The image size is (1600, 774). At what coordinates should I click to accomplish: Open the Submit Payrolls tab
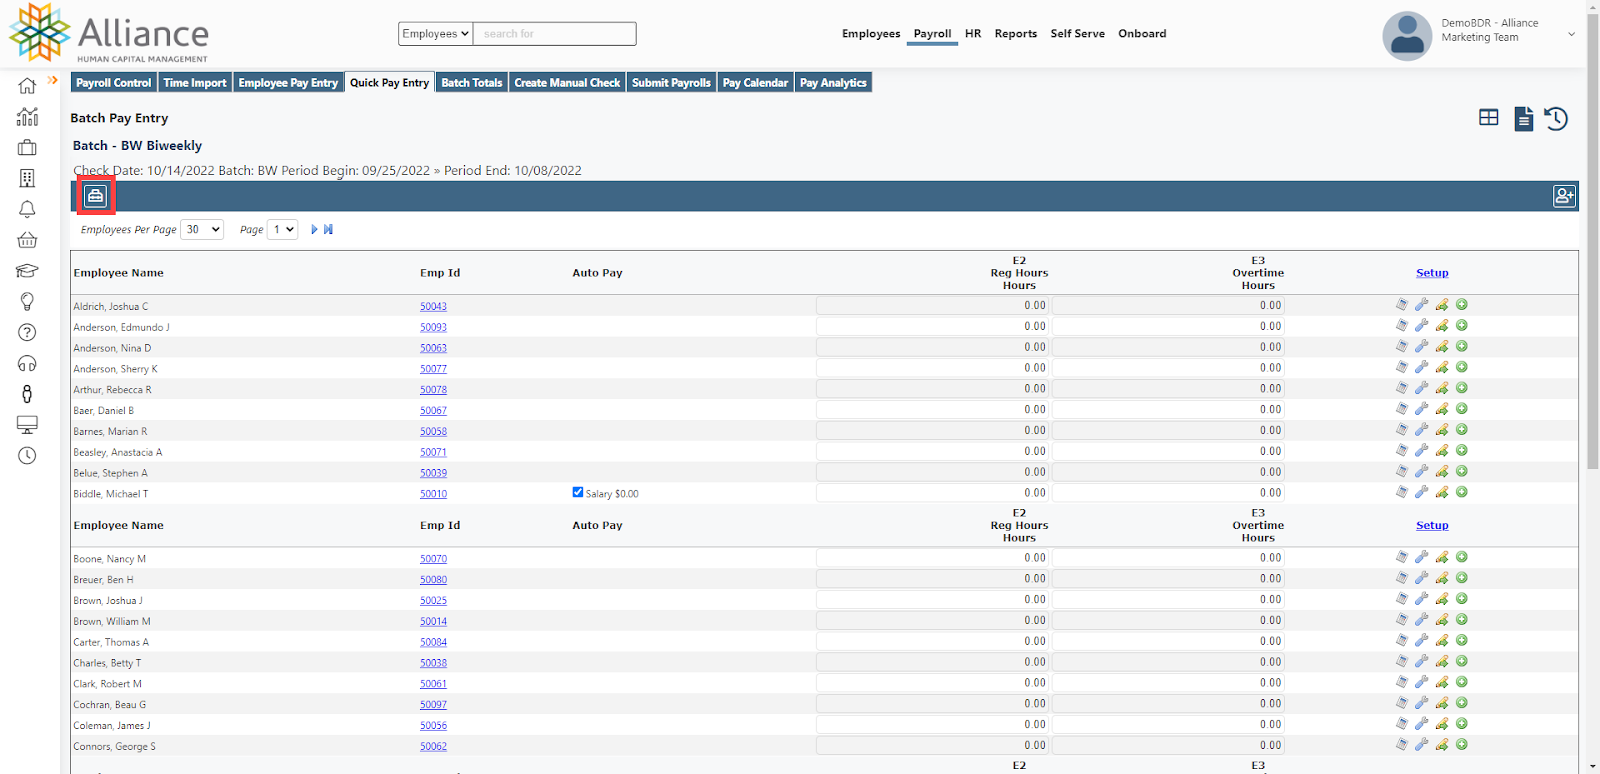coord(671,83)
